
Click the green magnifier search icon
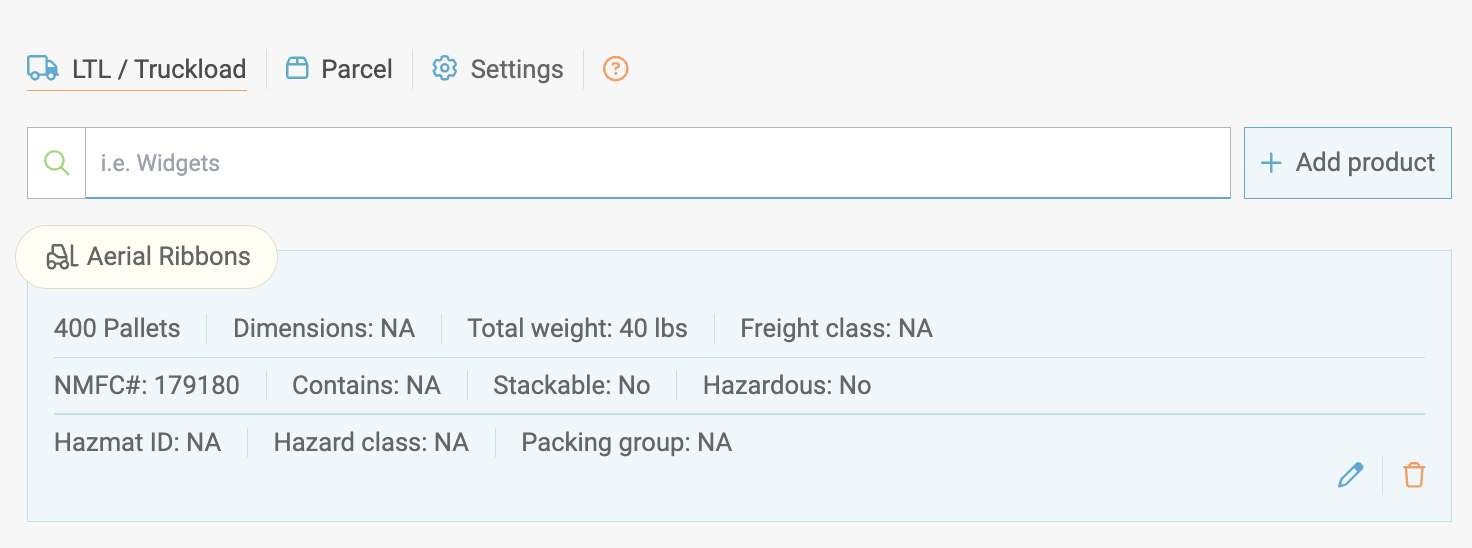pyautogui.click(x=57, y=163)
